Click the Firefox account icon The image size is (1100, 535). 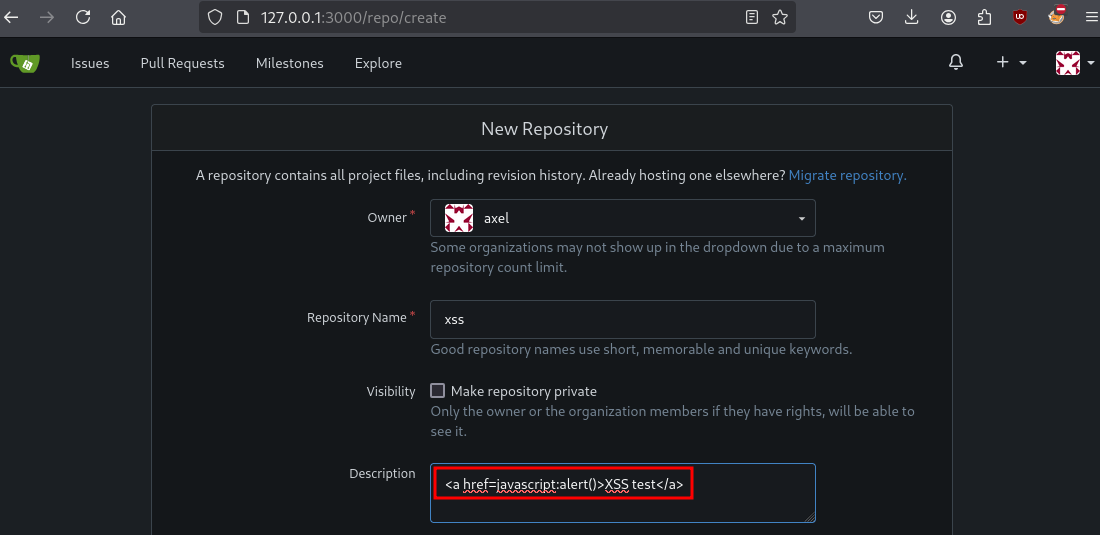(x=948, y=17)
